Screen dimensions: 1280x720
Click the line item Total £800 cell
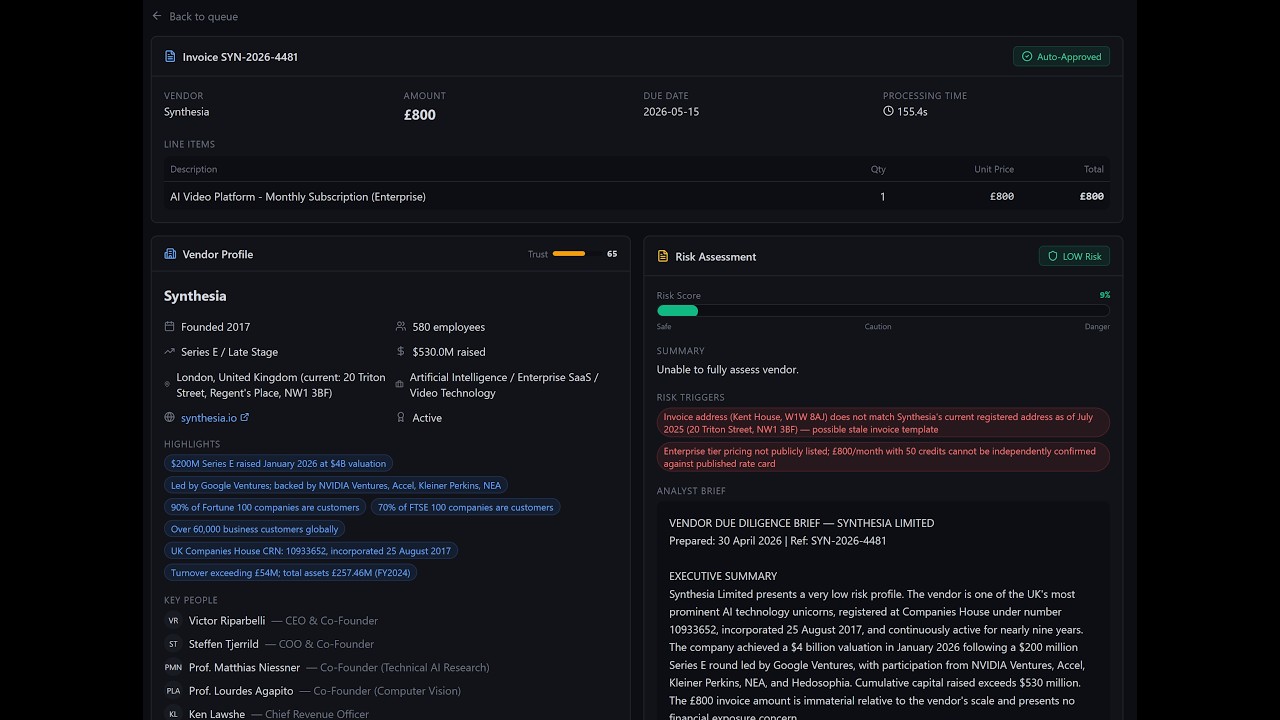[1092, 197]
